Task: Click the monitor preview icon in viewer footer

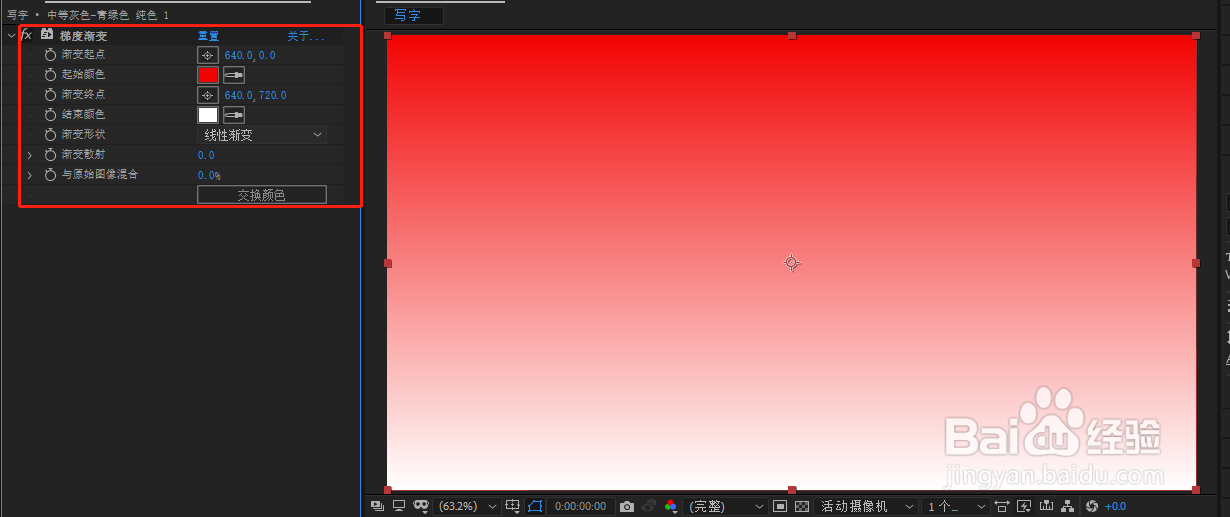Action: point(399,506)
